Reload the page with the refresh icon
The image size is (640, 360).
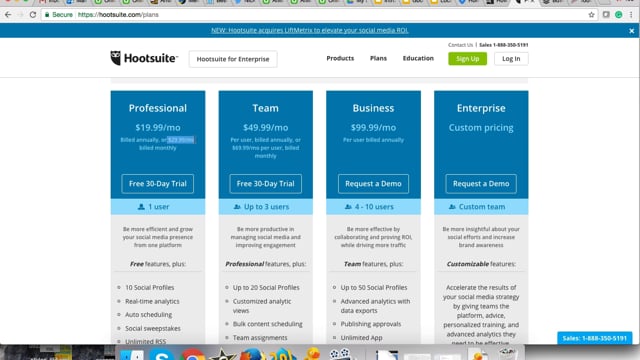click(33, 15)
